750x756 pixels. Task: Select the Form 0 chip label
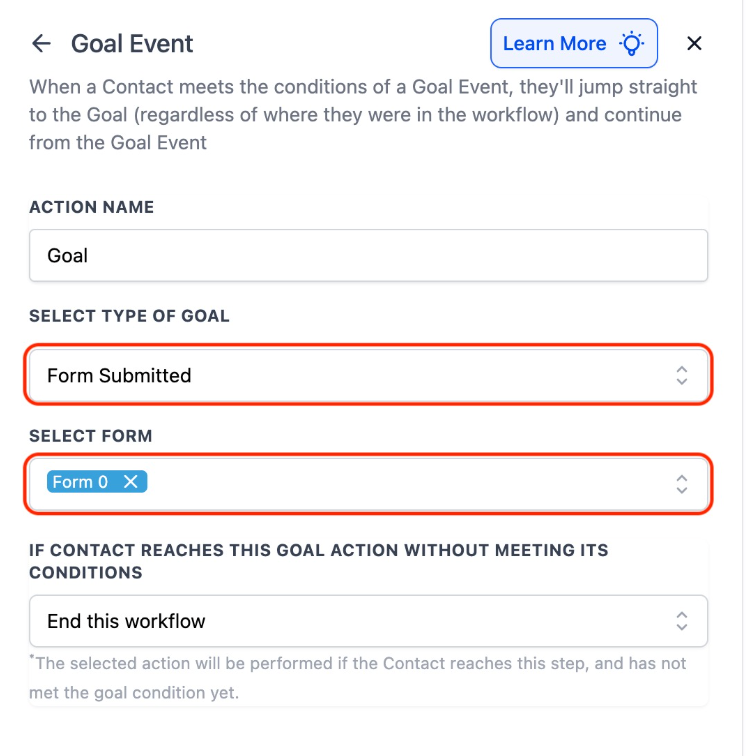[x=80, y=482]
